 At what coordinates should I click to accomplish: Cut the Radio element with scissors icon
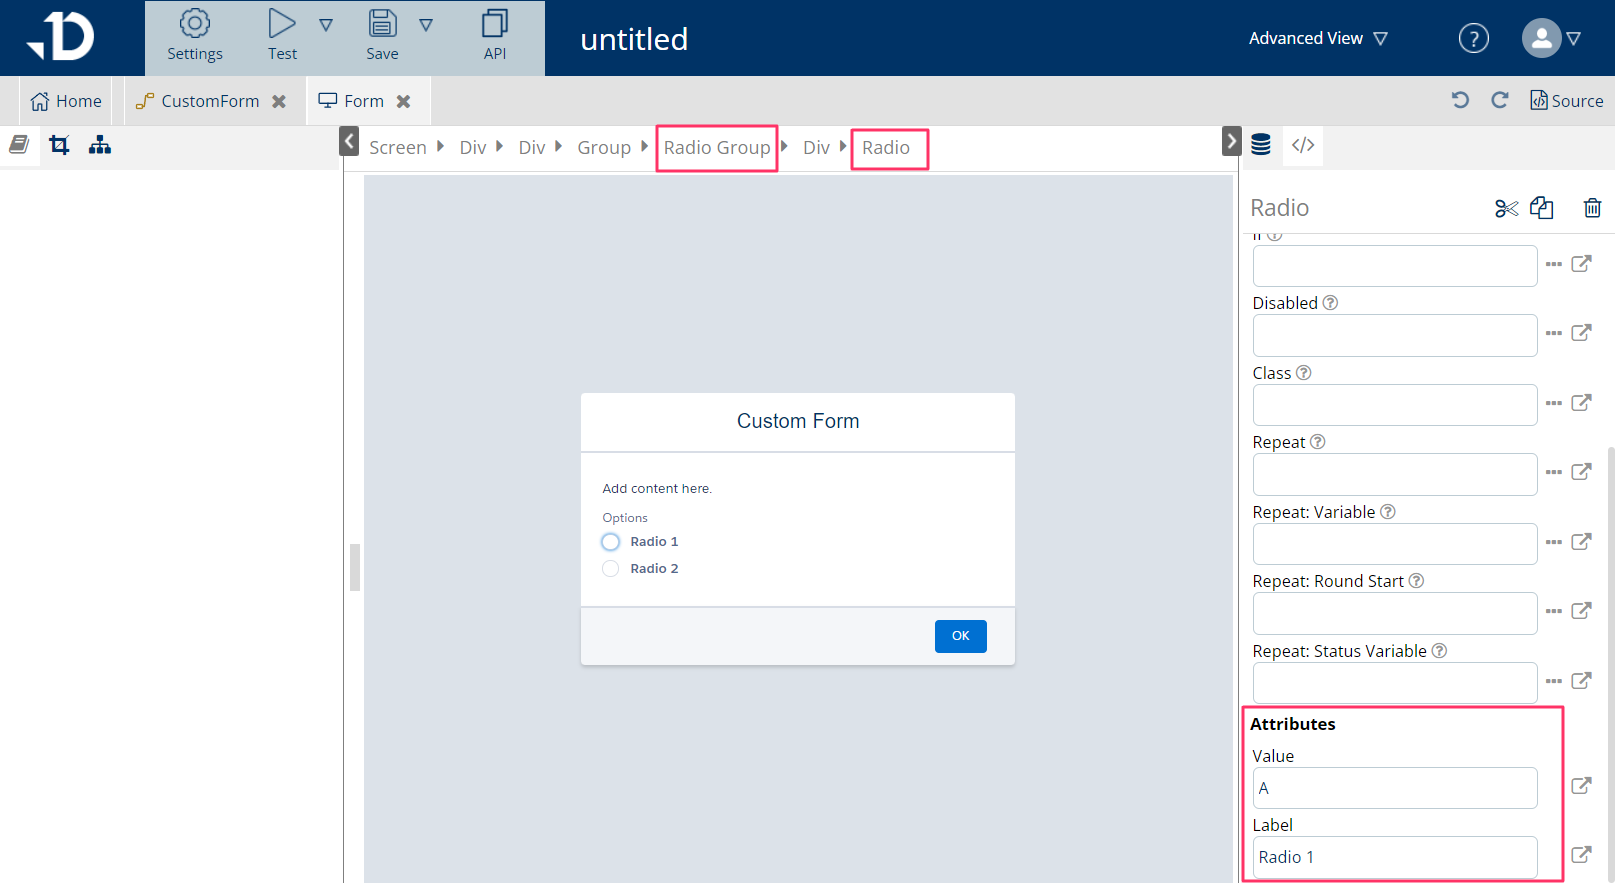(1506, 208)
